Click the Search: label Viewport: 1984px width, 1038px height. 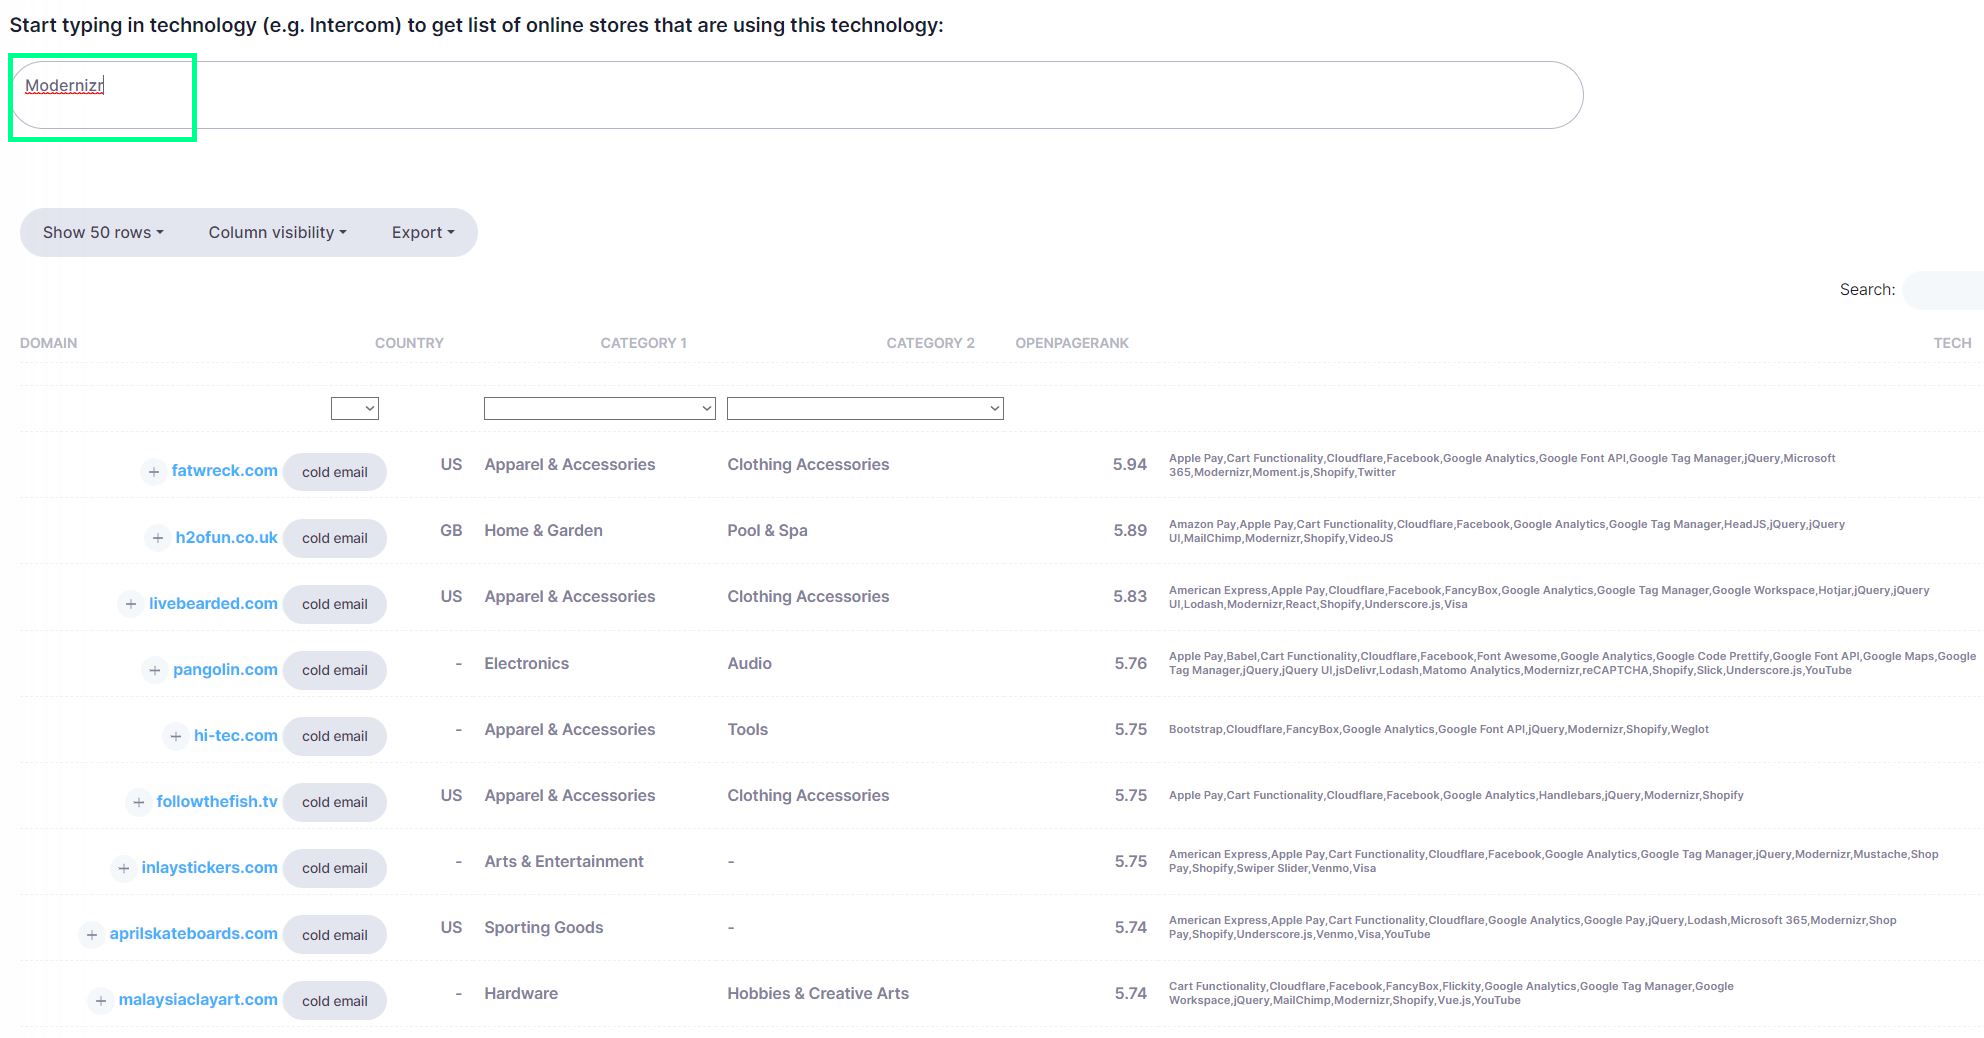[1867, 289]
